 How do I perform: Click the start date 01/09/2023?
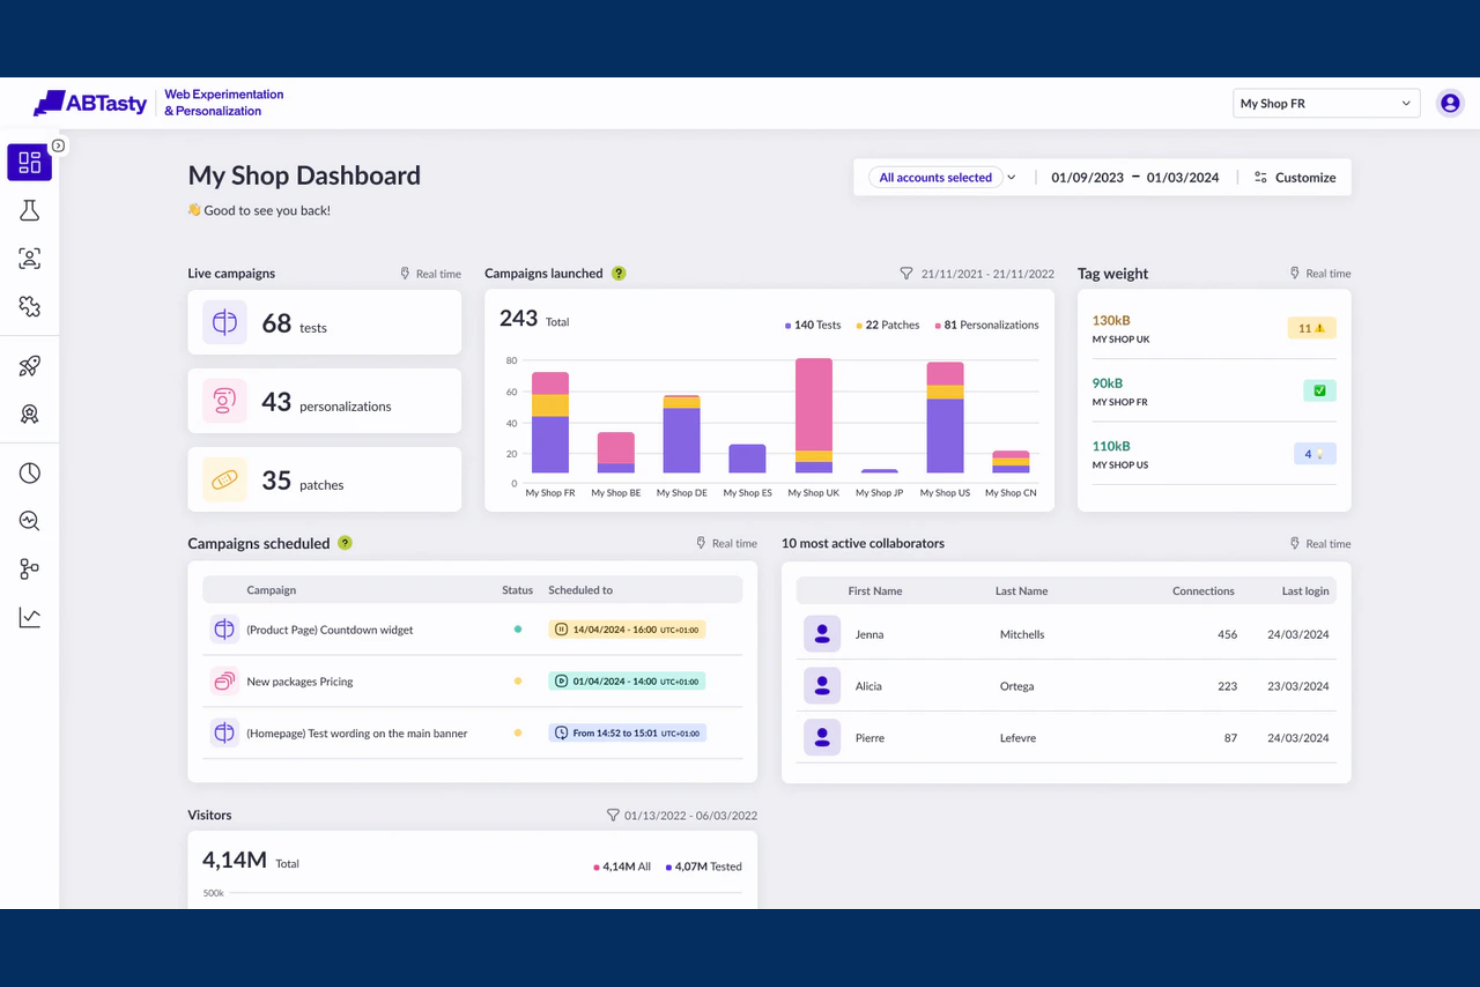(1087, 177)
